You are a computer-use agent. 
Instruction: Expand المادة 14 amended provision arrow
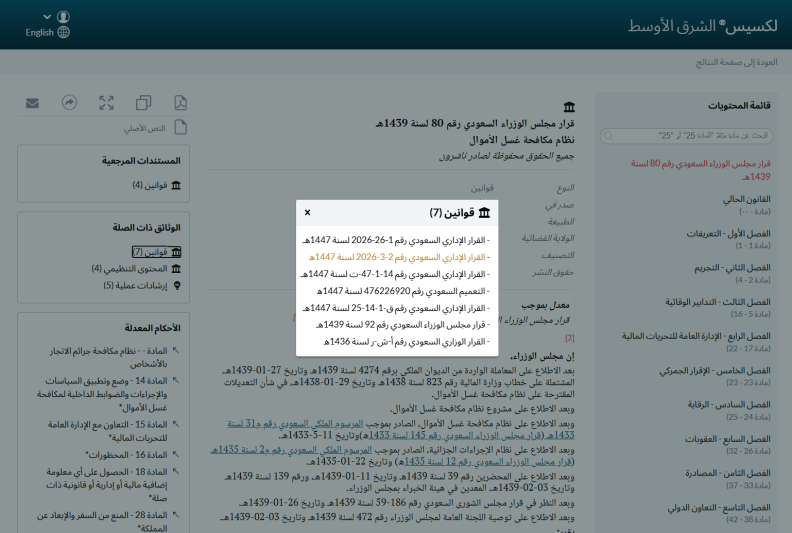(176, 380)
